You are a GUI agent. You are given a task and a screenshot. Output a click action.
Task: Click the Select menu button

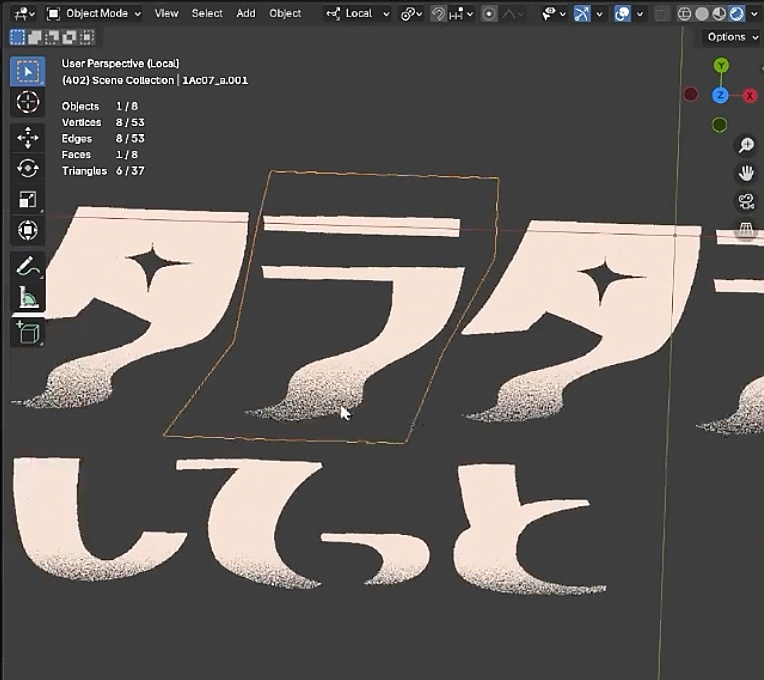pos(207,14)
